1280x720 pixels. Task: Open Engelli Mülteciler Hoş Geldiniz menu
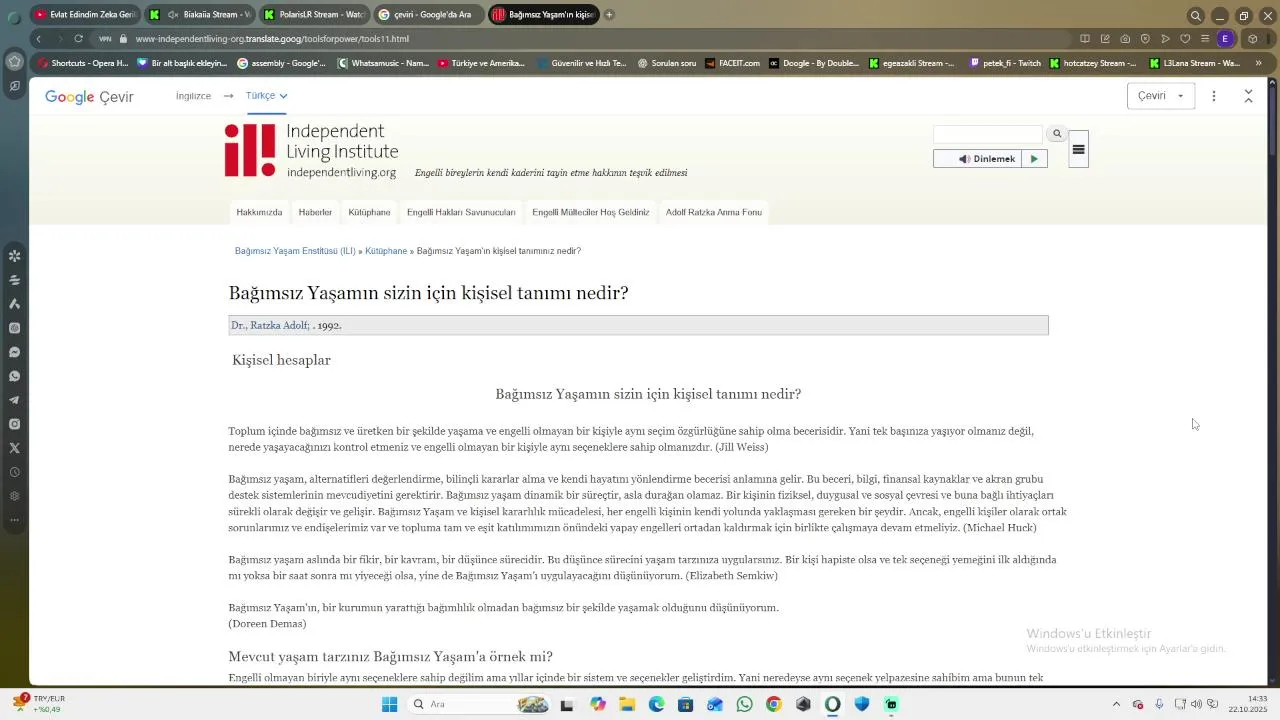click(x=591, y=212)
